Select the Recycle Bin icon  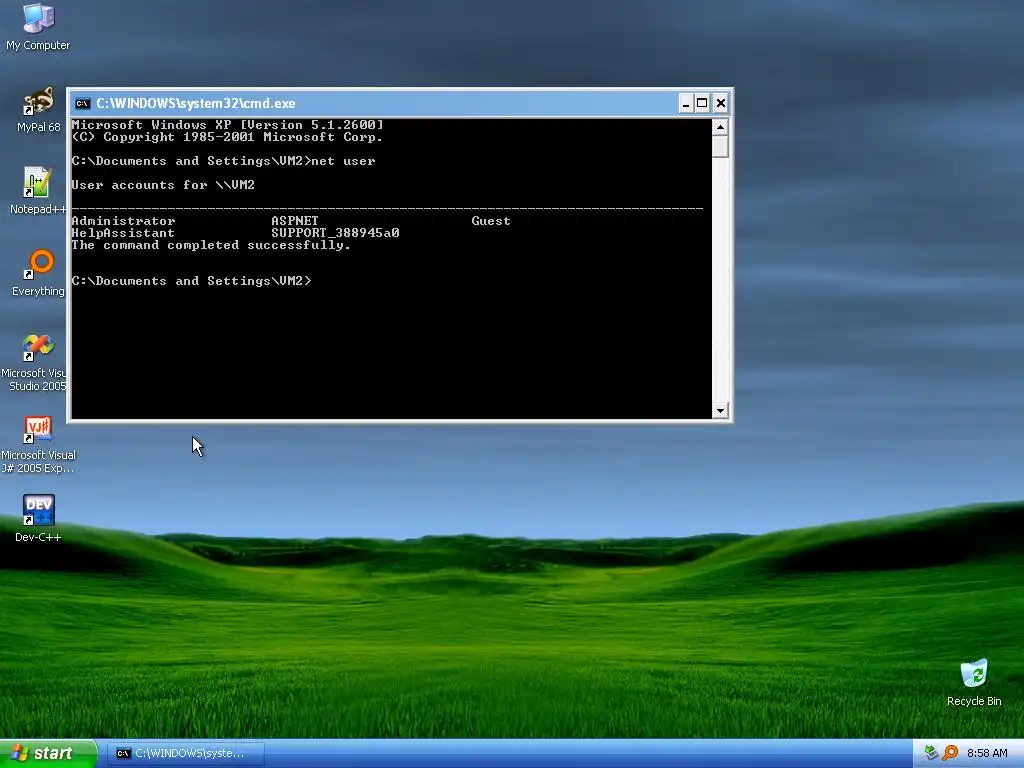click(974, 682)
